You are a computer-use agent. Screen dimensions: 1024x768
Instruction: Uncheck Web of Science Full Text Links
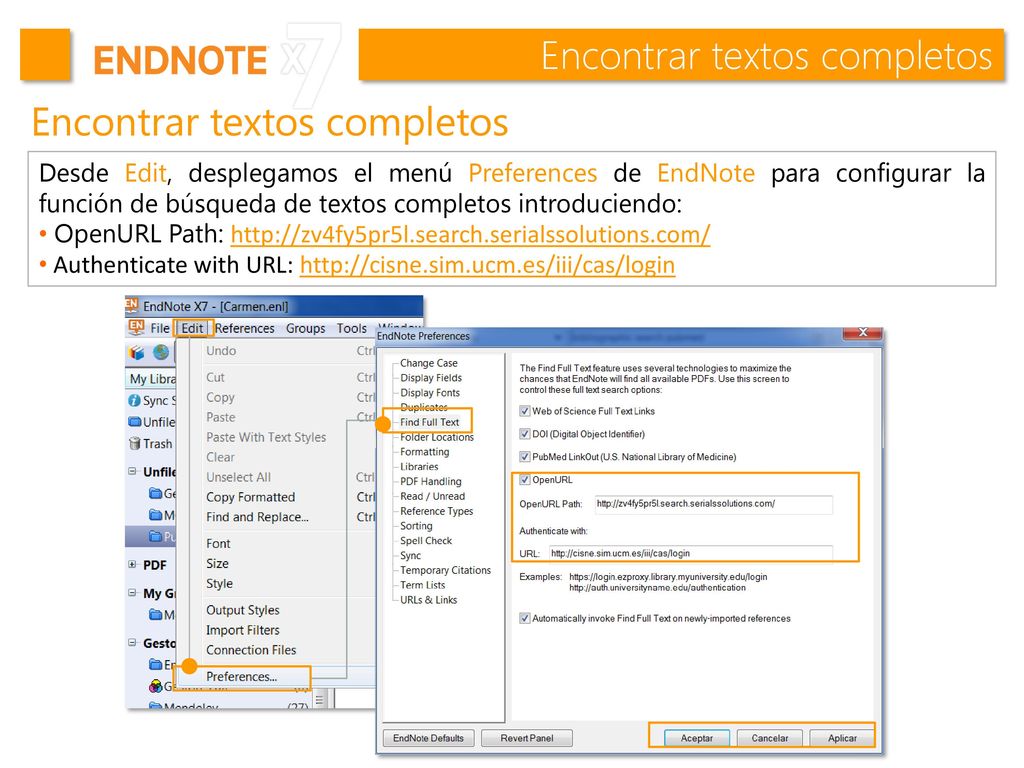(x=524, y=411)
